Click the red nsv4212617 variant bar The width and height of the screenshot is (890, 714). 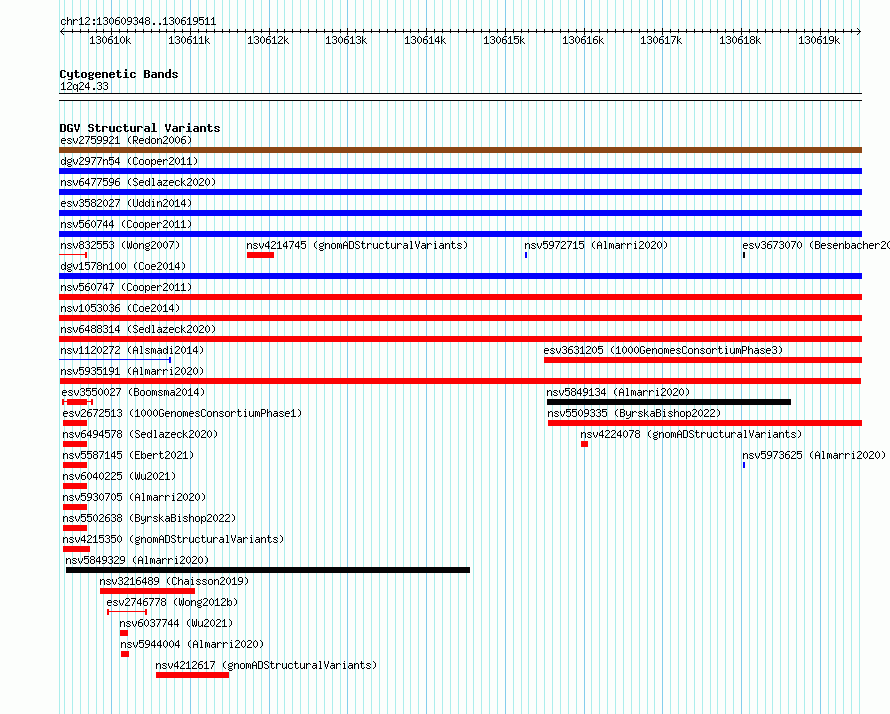click(x=192, y=675)
